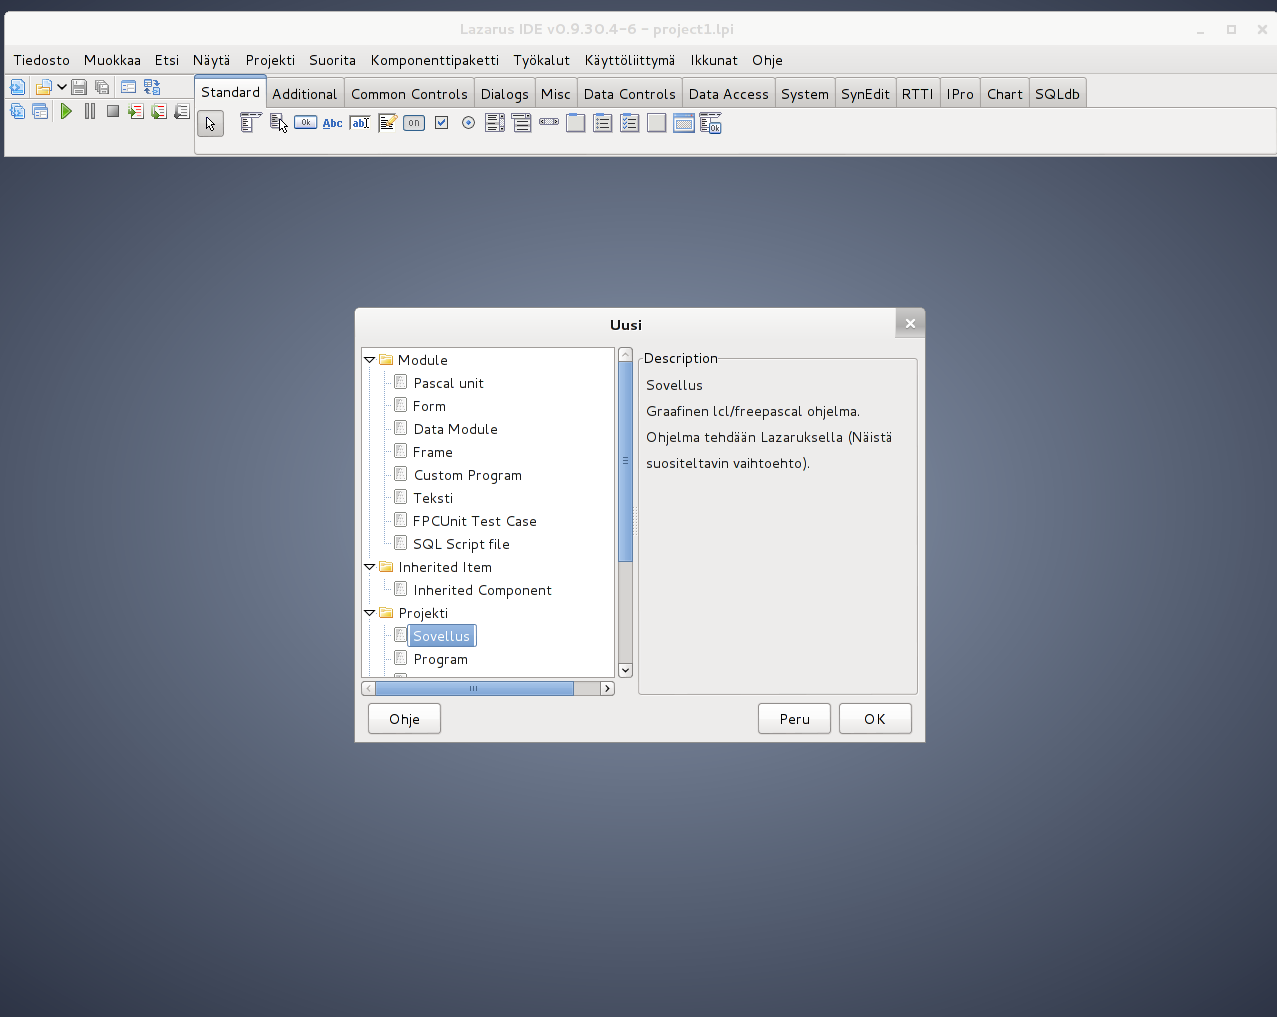Open the Muokkaa menu

click(x=112, y=60)
